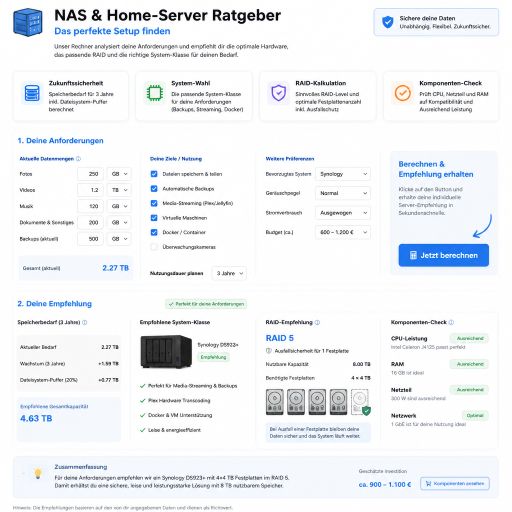Open the Budget (ca.) dropdown
Screen dimensions: 512x512
pos(343,232)
